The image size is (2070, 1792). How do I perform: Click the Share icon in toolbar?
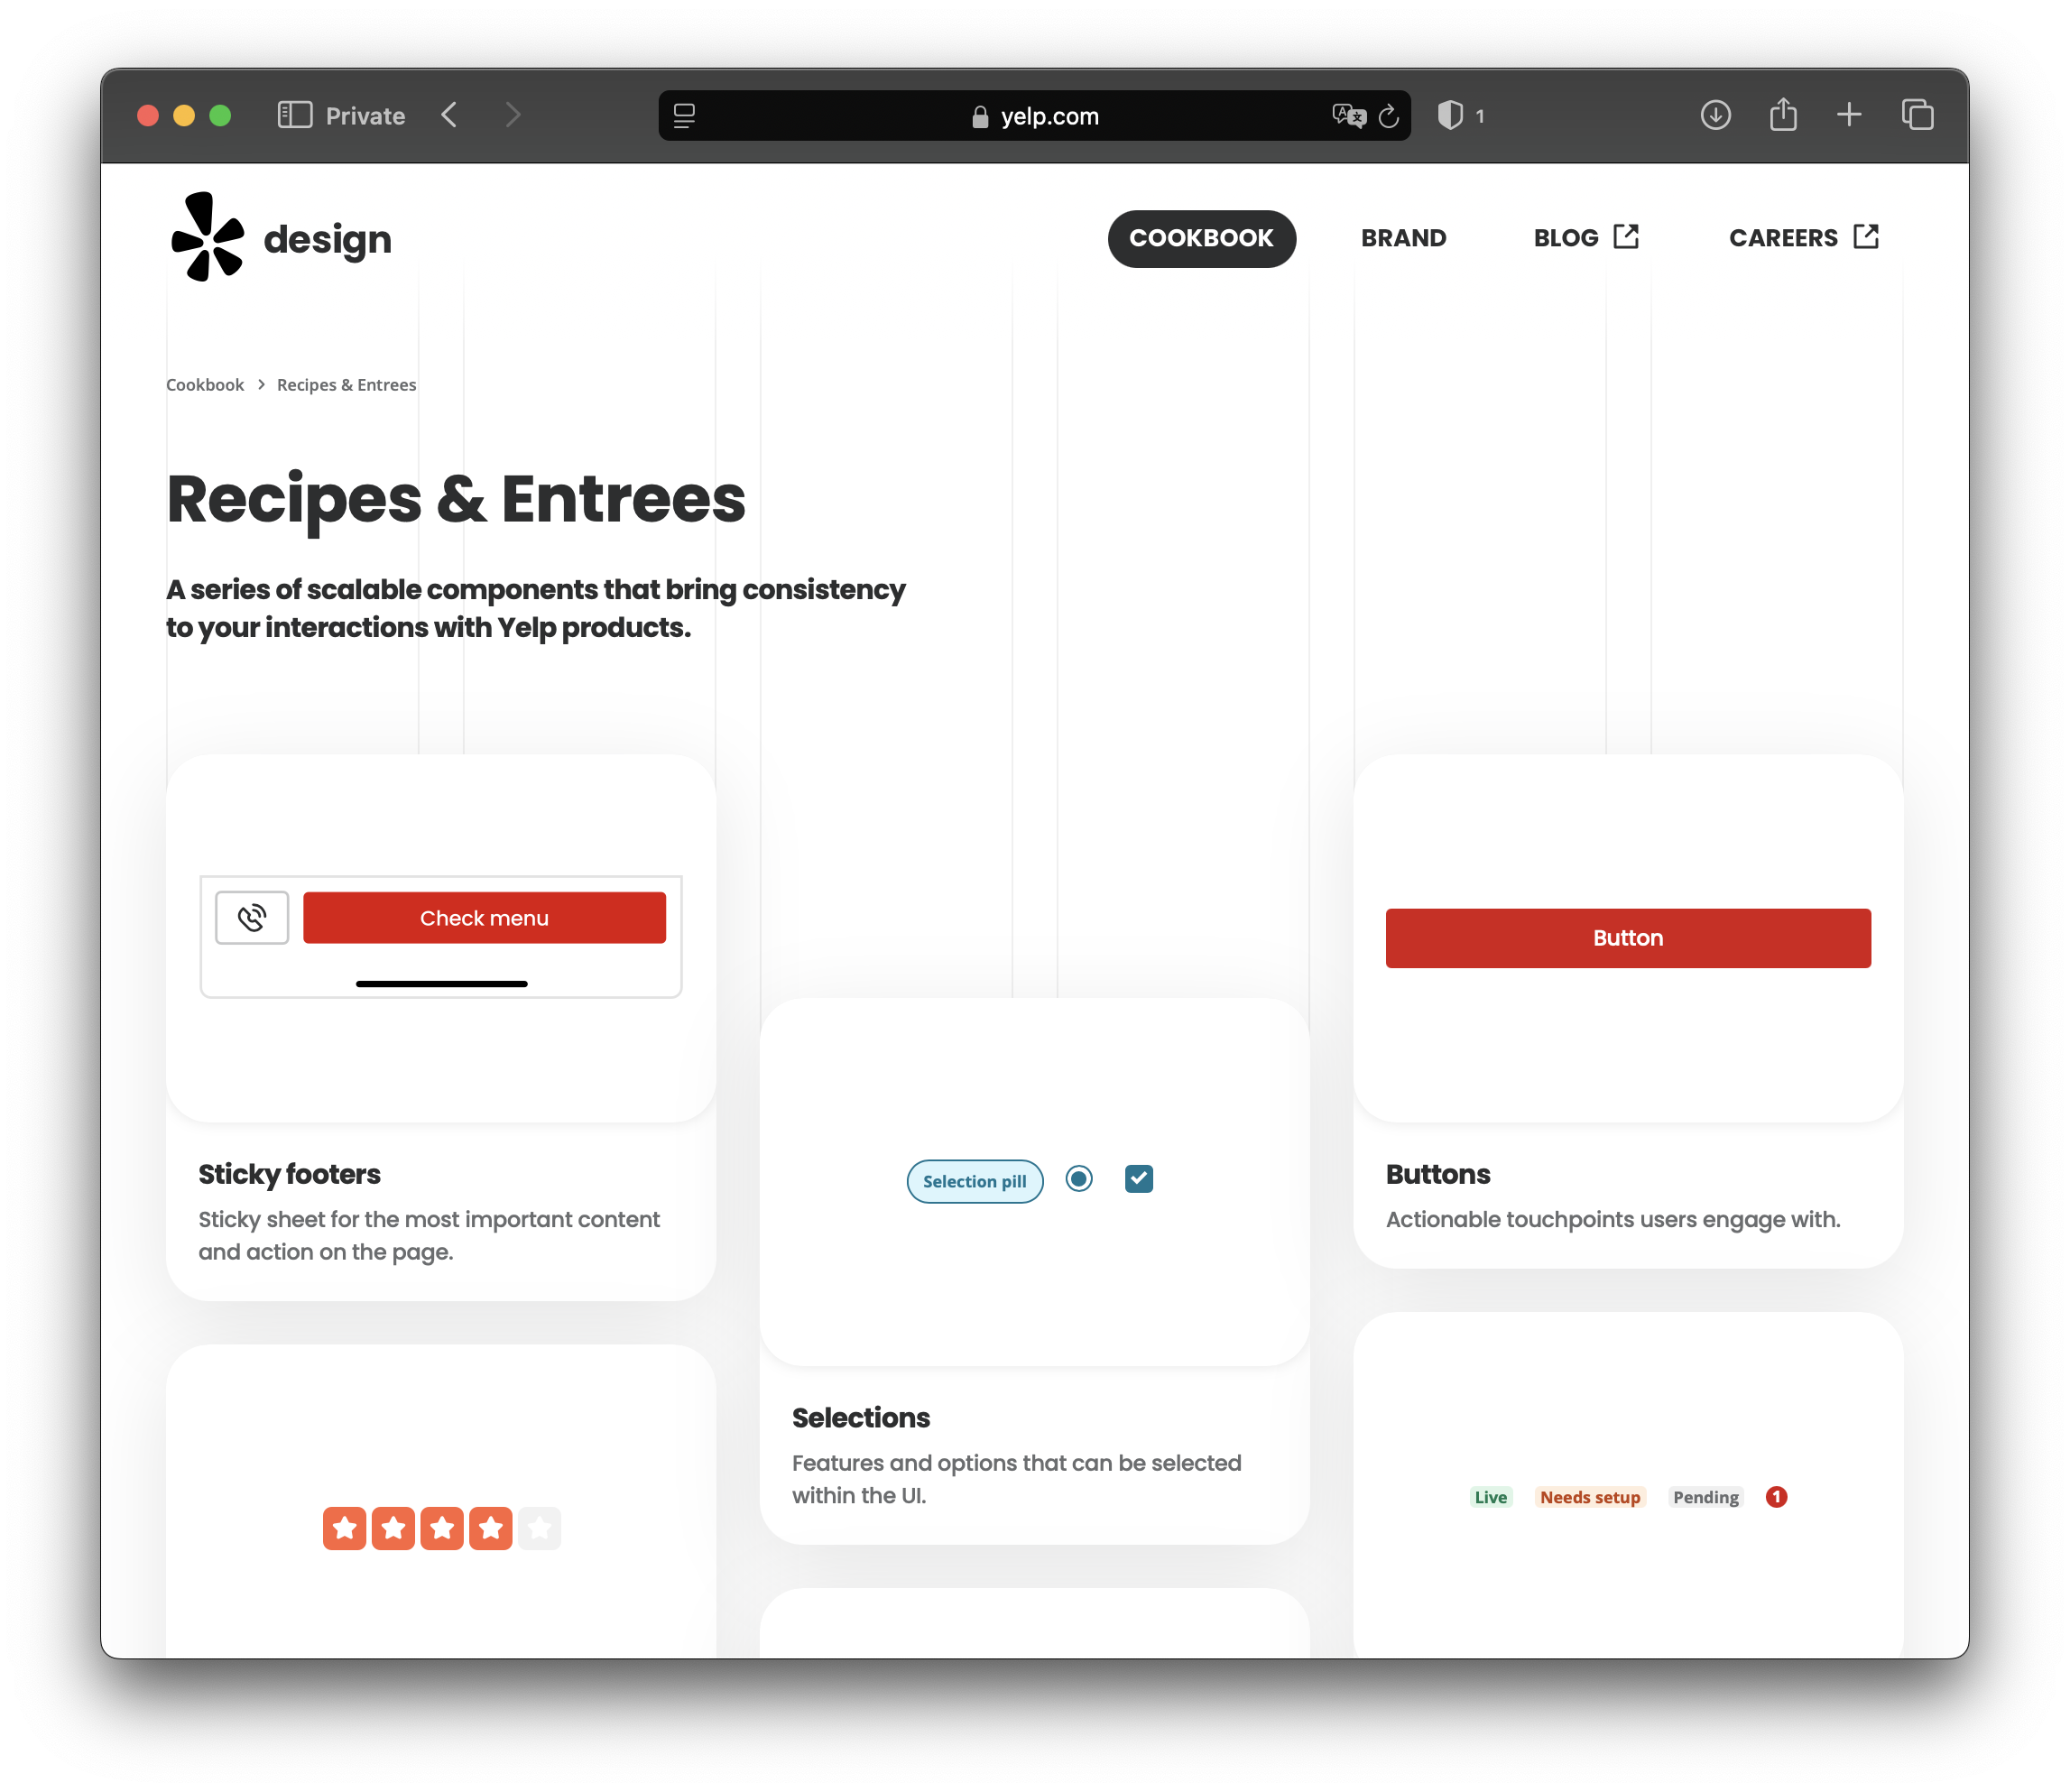[1782, 115]
